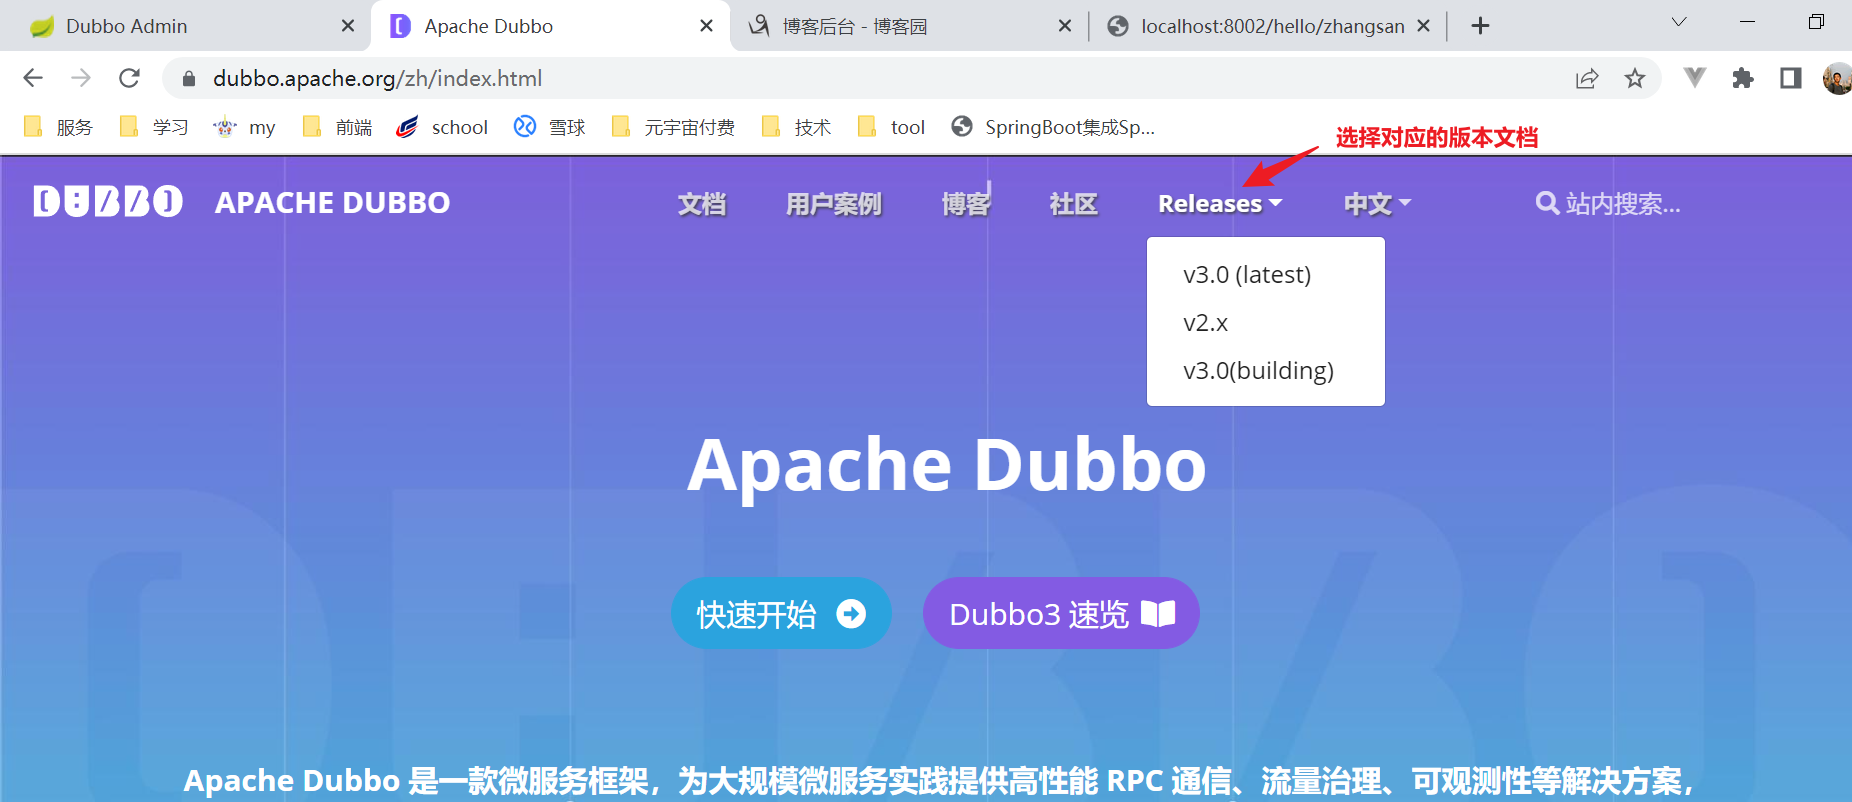Share this page via share icon
The height and width of the screenshot is (802, 1852).
pyautogui.click(x=1587, y=78)
